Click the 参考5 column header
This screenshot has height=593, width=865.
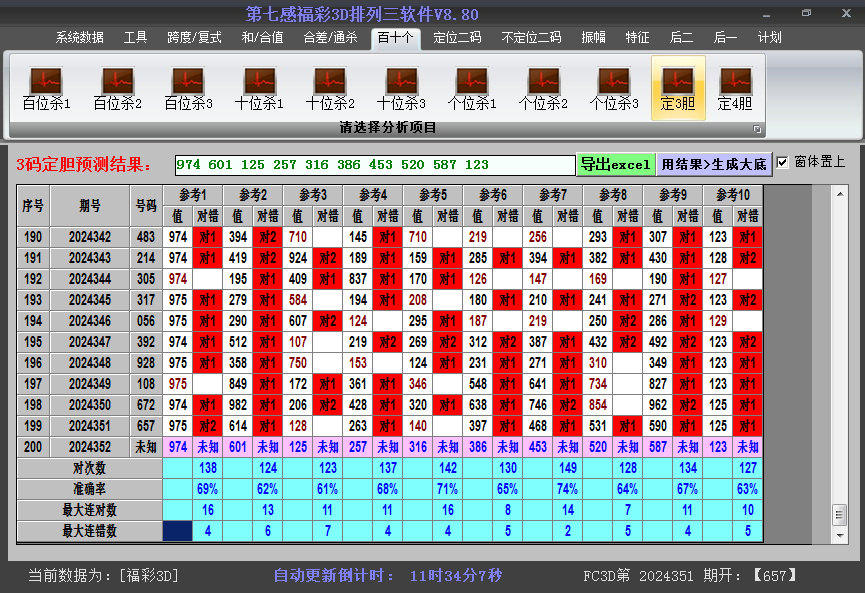point(433,195)
